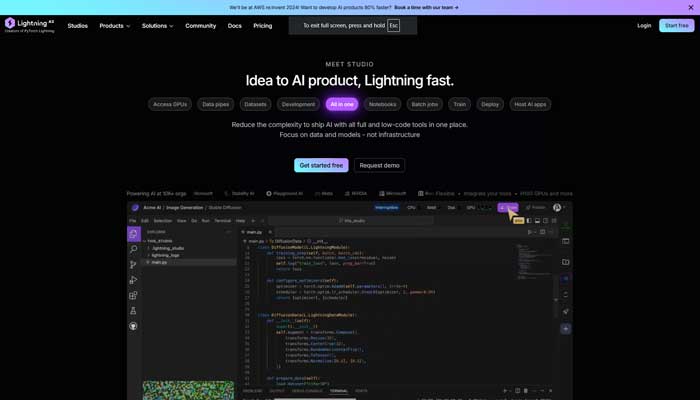
Task: Select main.py in the file explorer
Action: [190, 262]
